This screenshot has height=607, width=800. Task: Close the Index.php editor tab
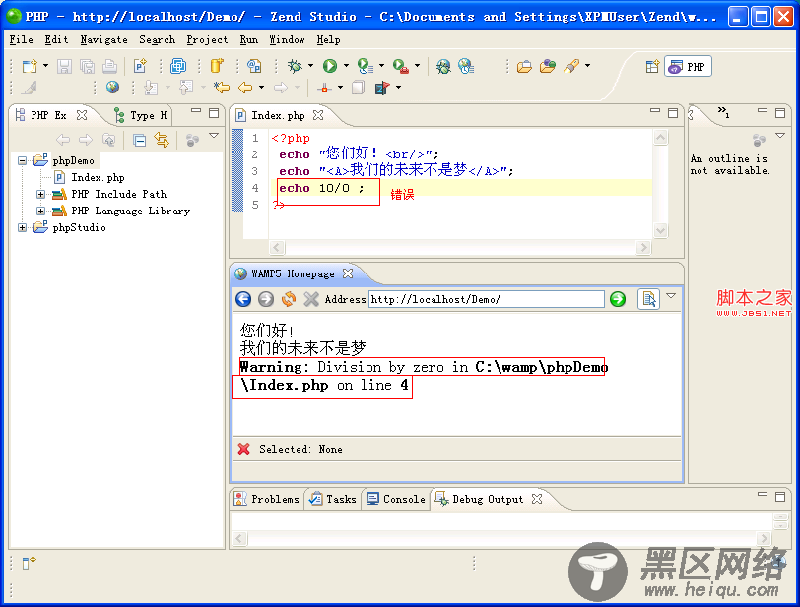318,116
